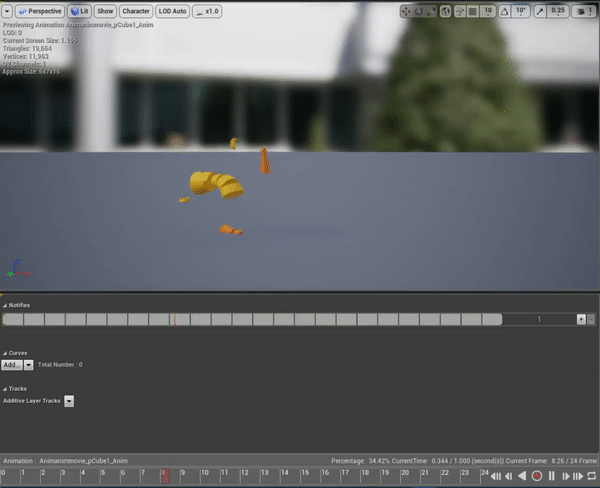Click frame 12 on the timeline
Screen dimensions: 600x488
[245, 473]
